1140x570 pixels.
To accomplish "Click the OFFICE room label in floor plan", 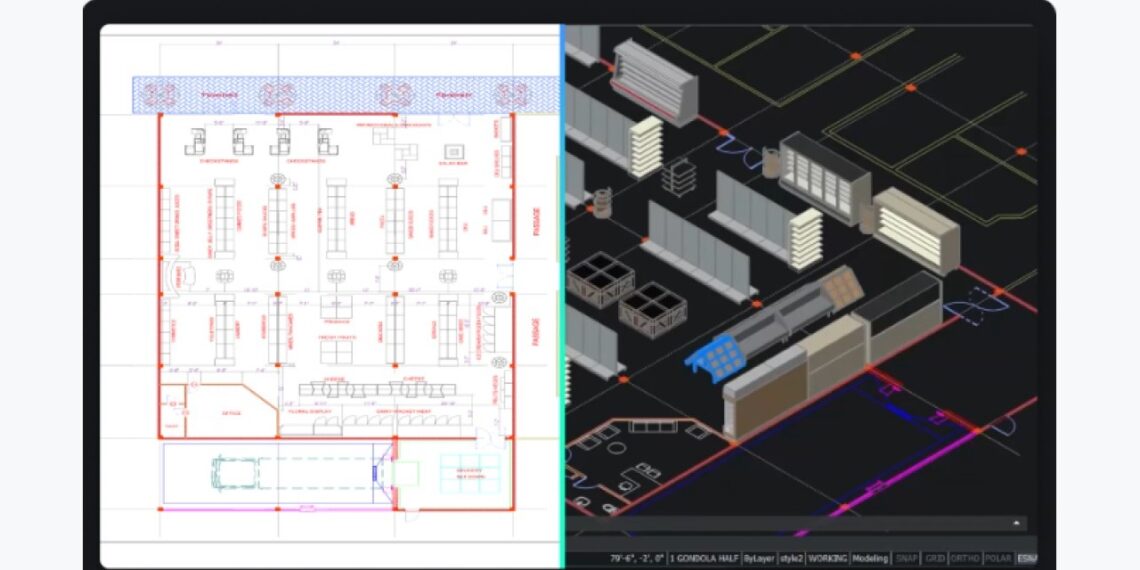I will [x=231, y=413].
